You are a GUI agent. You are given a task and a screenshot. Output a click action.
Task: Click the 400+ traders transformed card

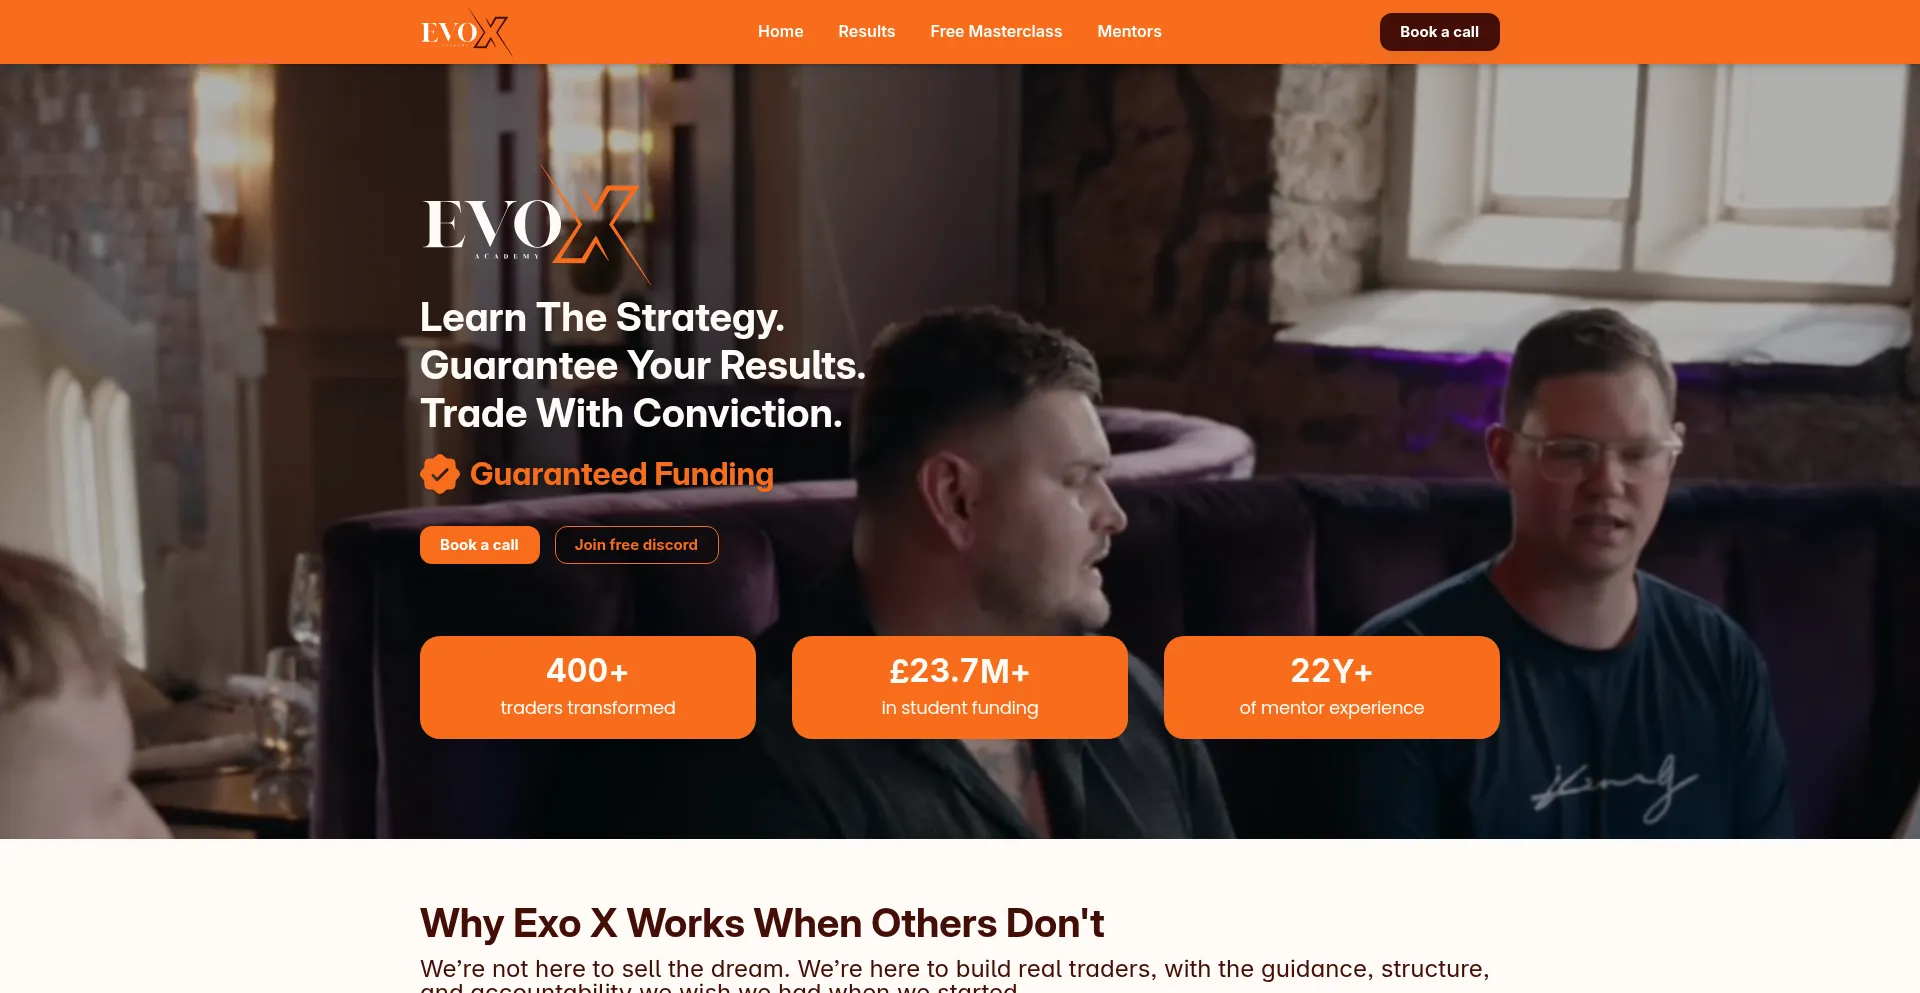pyautogui.click(x=588, y=687)
